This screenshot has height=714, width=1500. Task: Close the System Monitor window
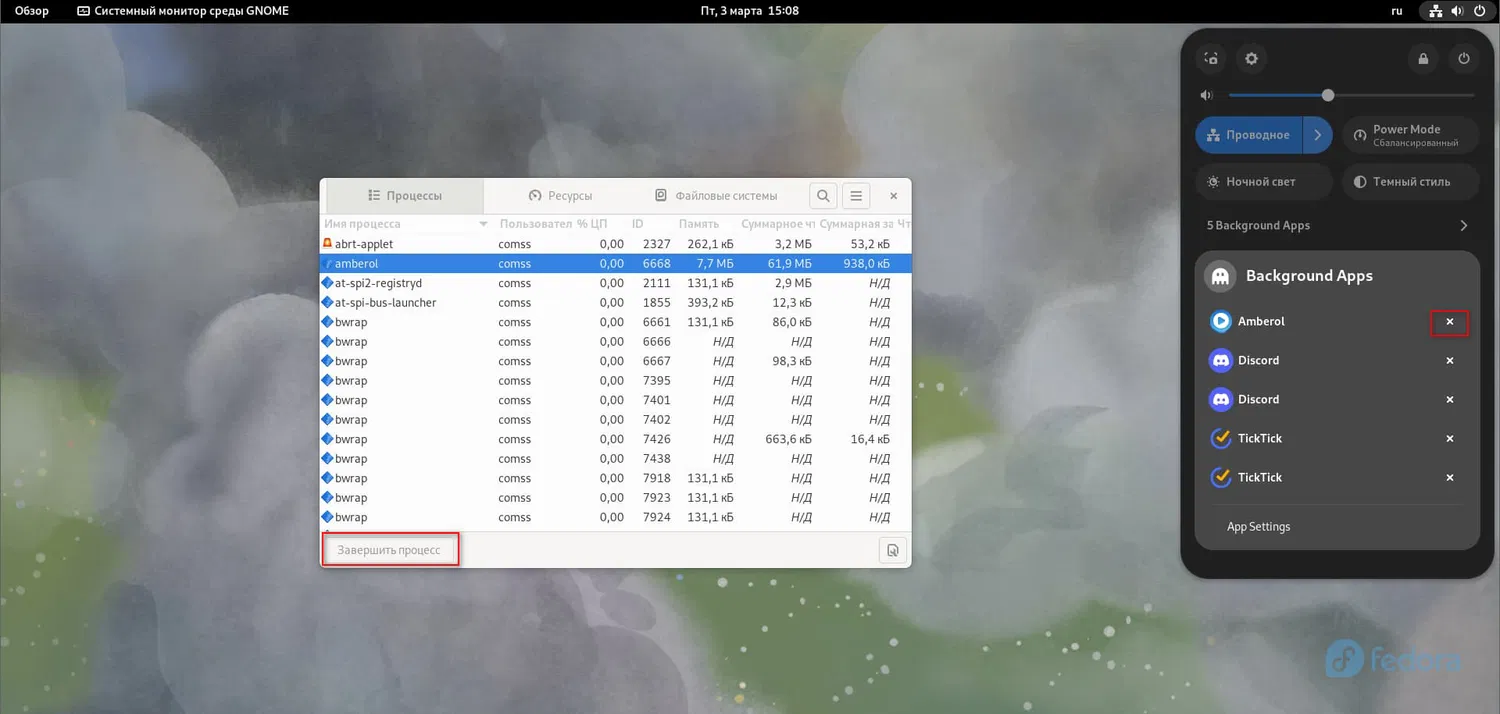click(894, 196)
